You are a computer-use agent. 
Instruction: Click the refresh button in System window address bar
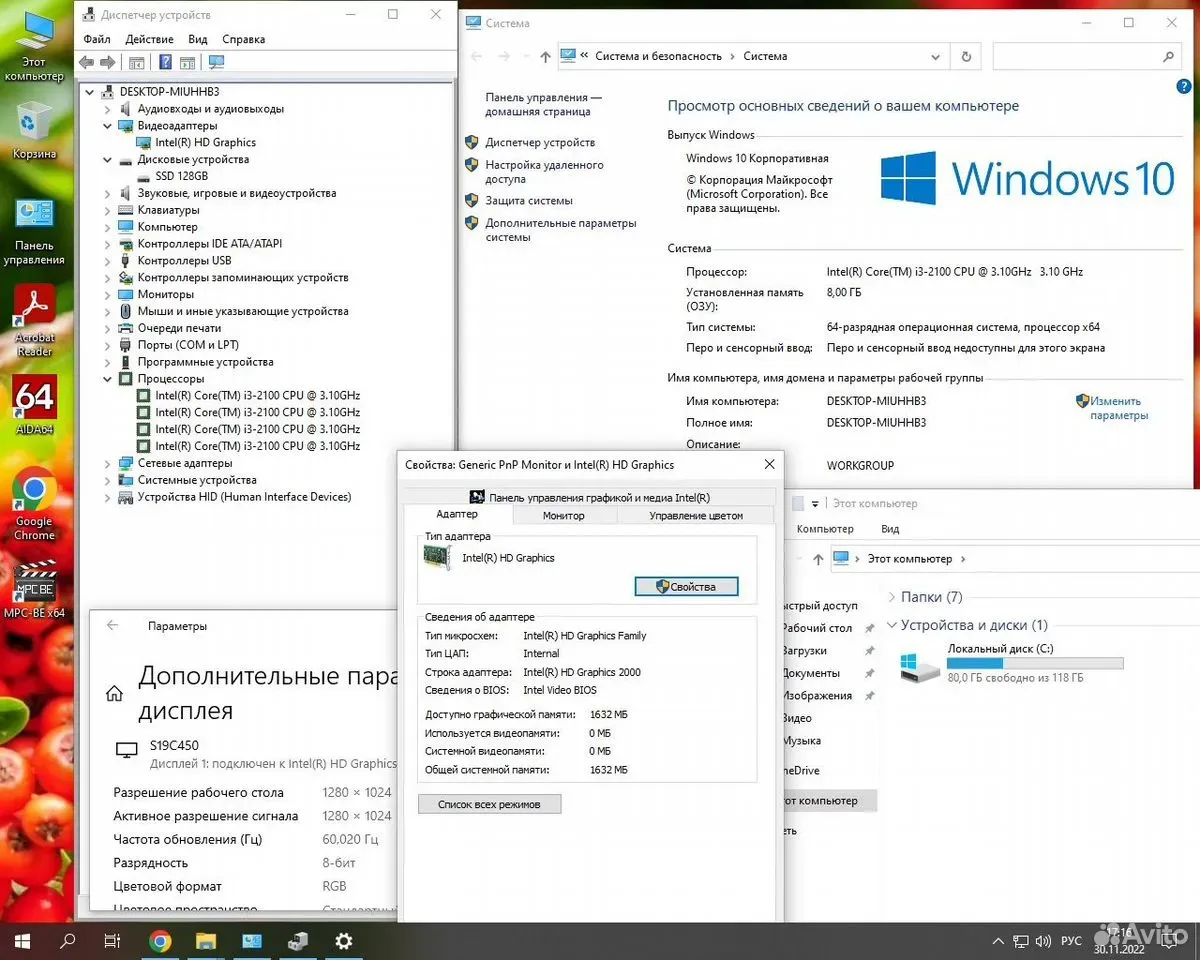point(965,57)
